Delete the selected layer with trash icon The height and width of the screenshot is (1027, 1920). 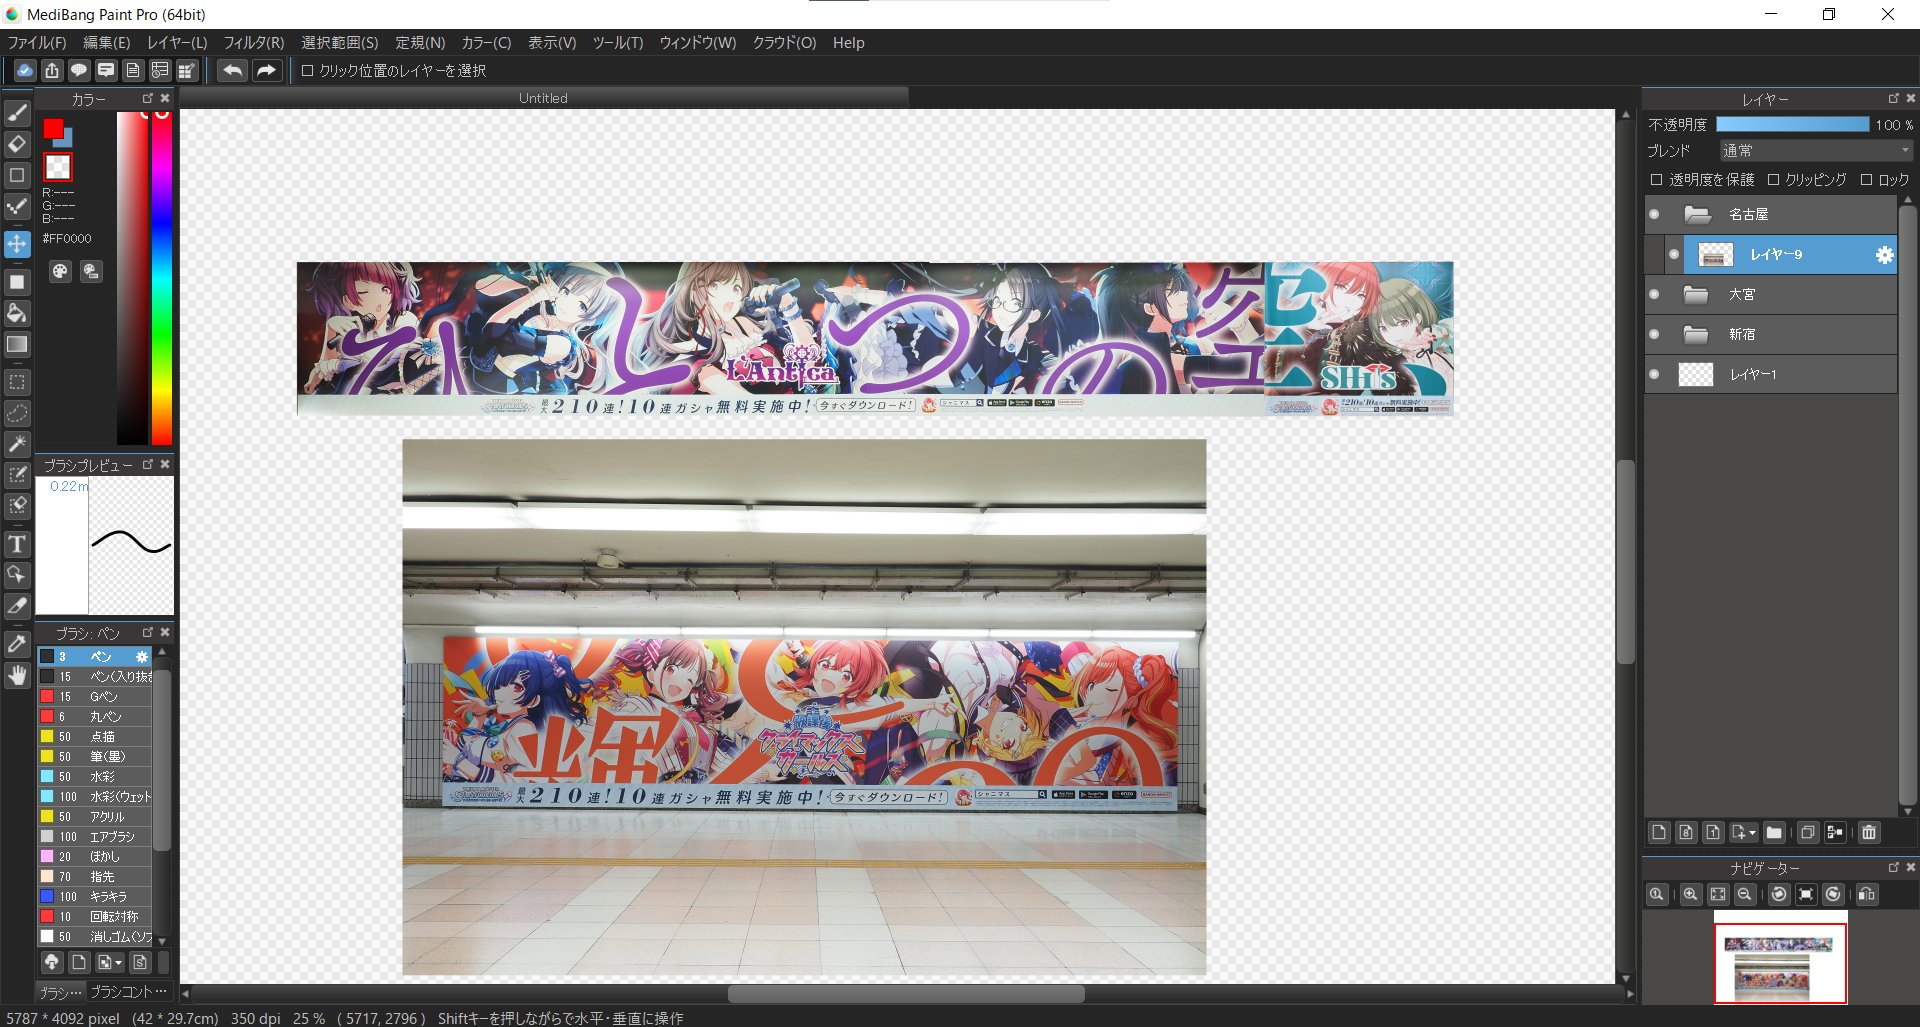(x=1869, y=833)
